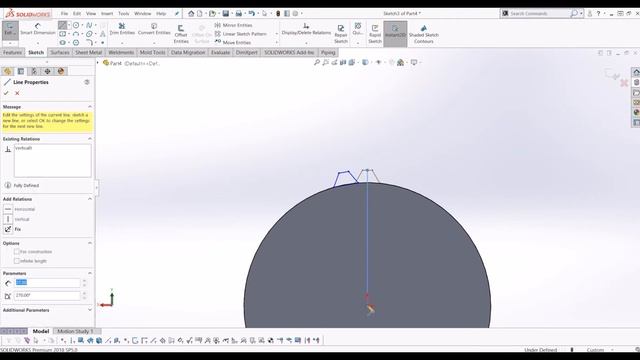
Task: Expand the Part4 tree item in the viewport
Action: pyautogui.click(x=98, y=63)
